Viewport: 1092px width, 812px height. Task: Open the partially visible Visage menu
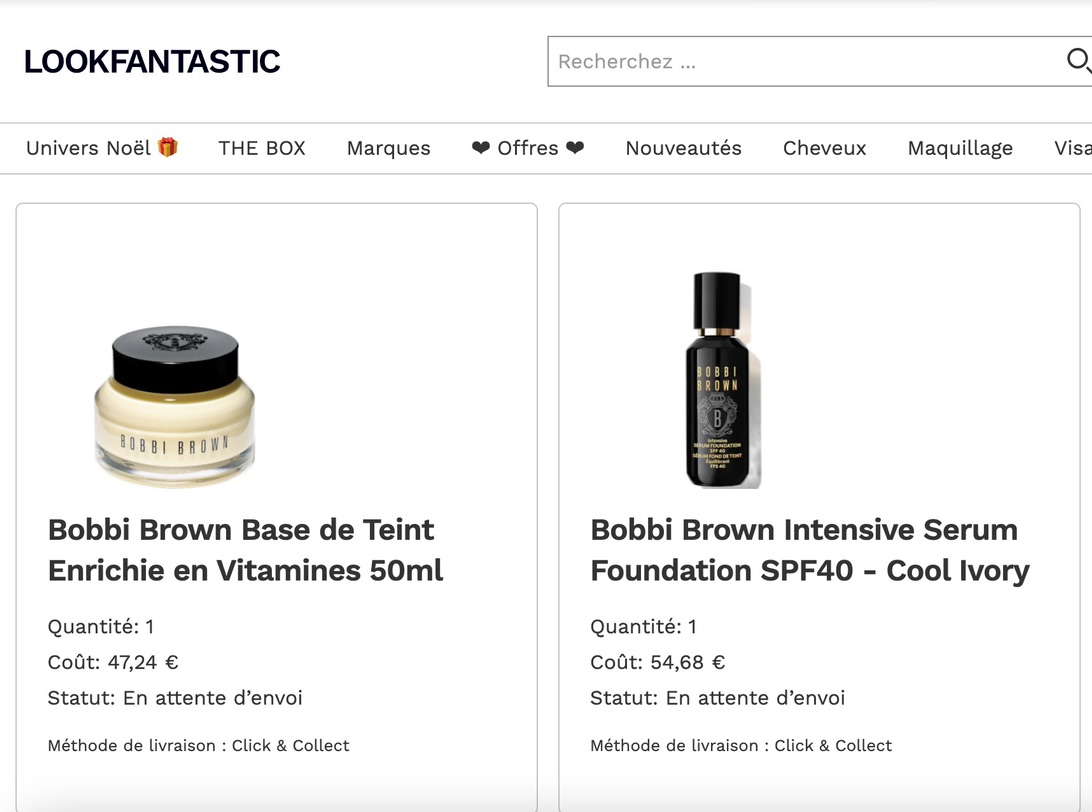click(x=1072, y=148)
